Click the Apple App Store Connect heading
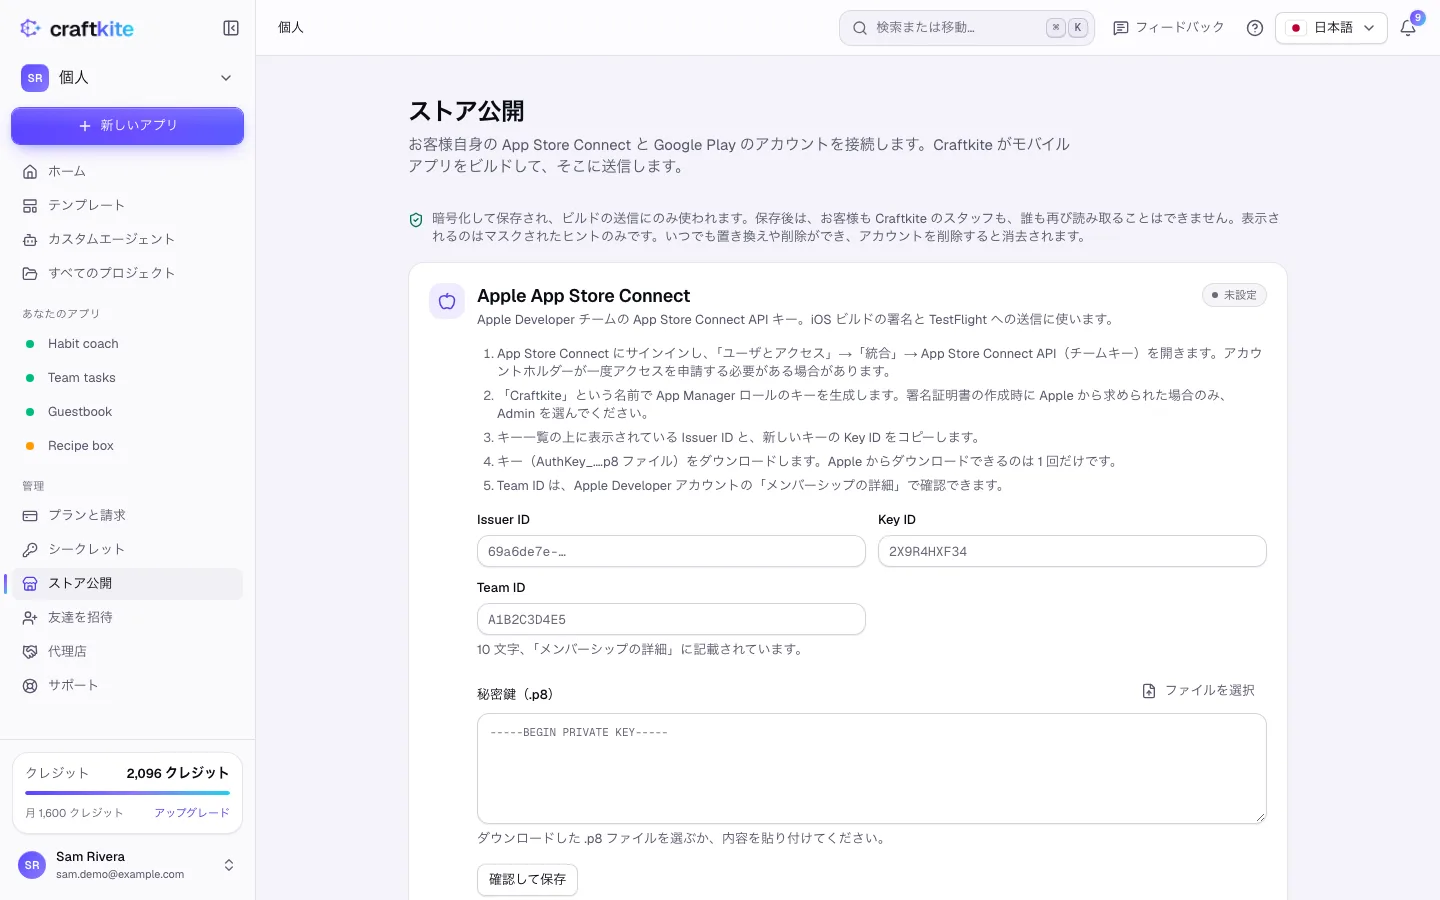Screen dimensions: 1440x900 click(583, 296)
